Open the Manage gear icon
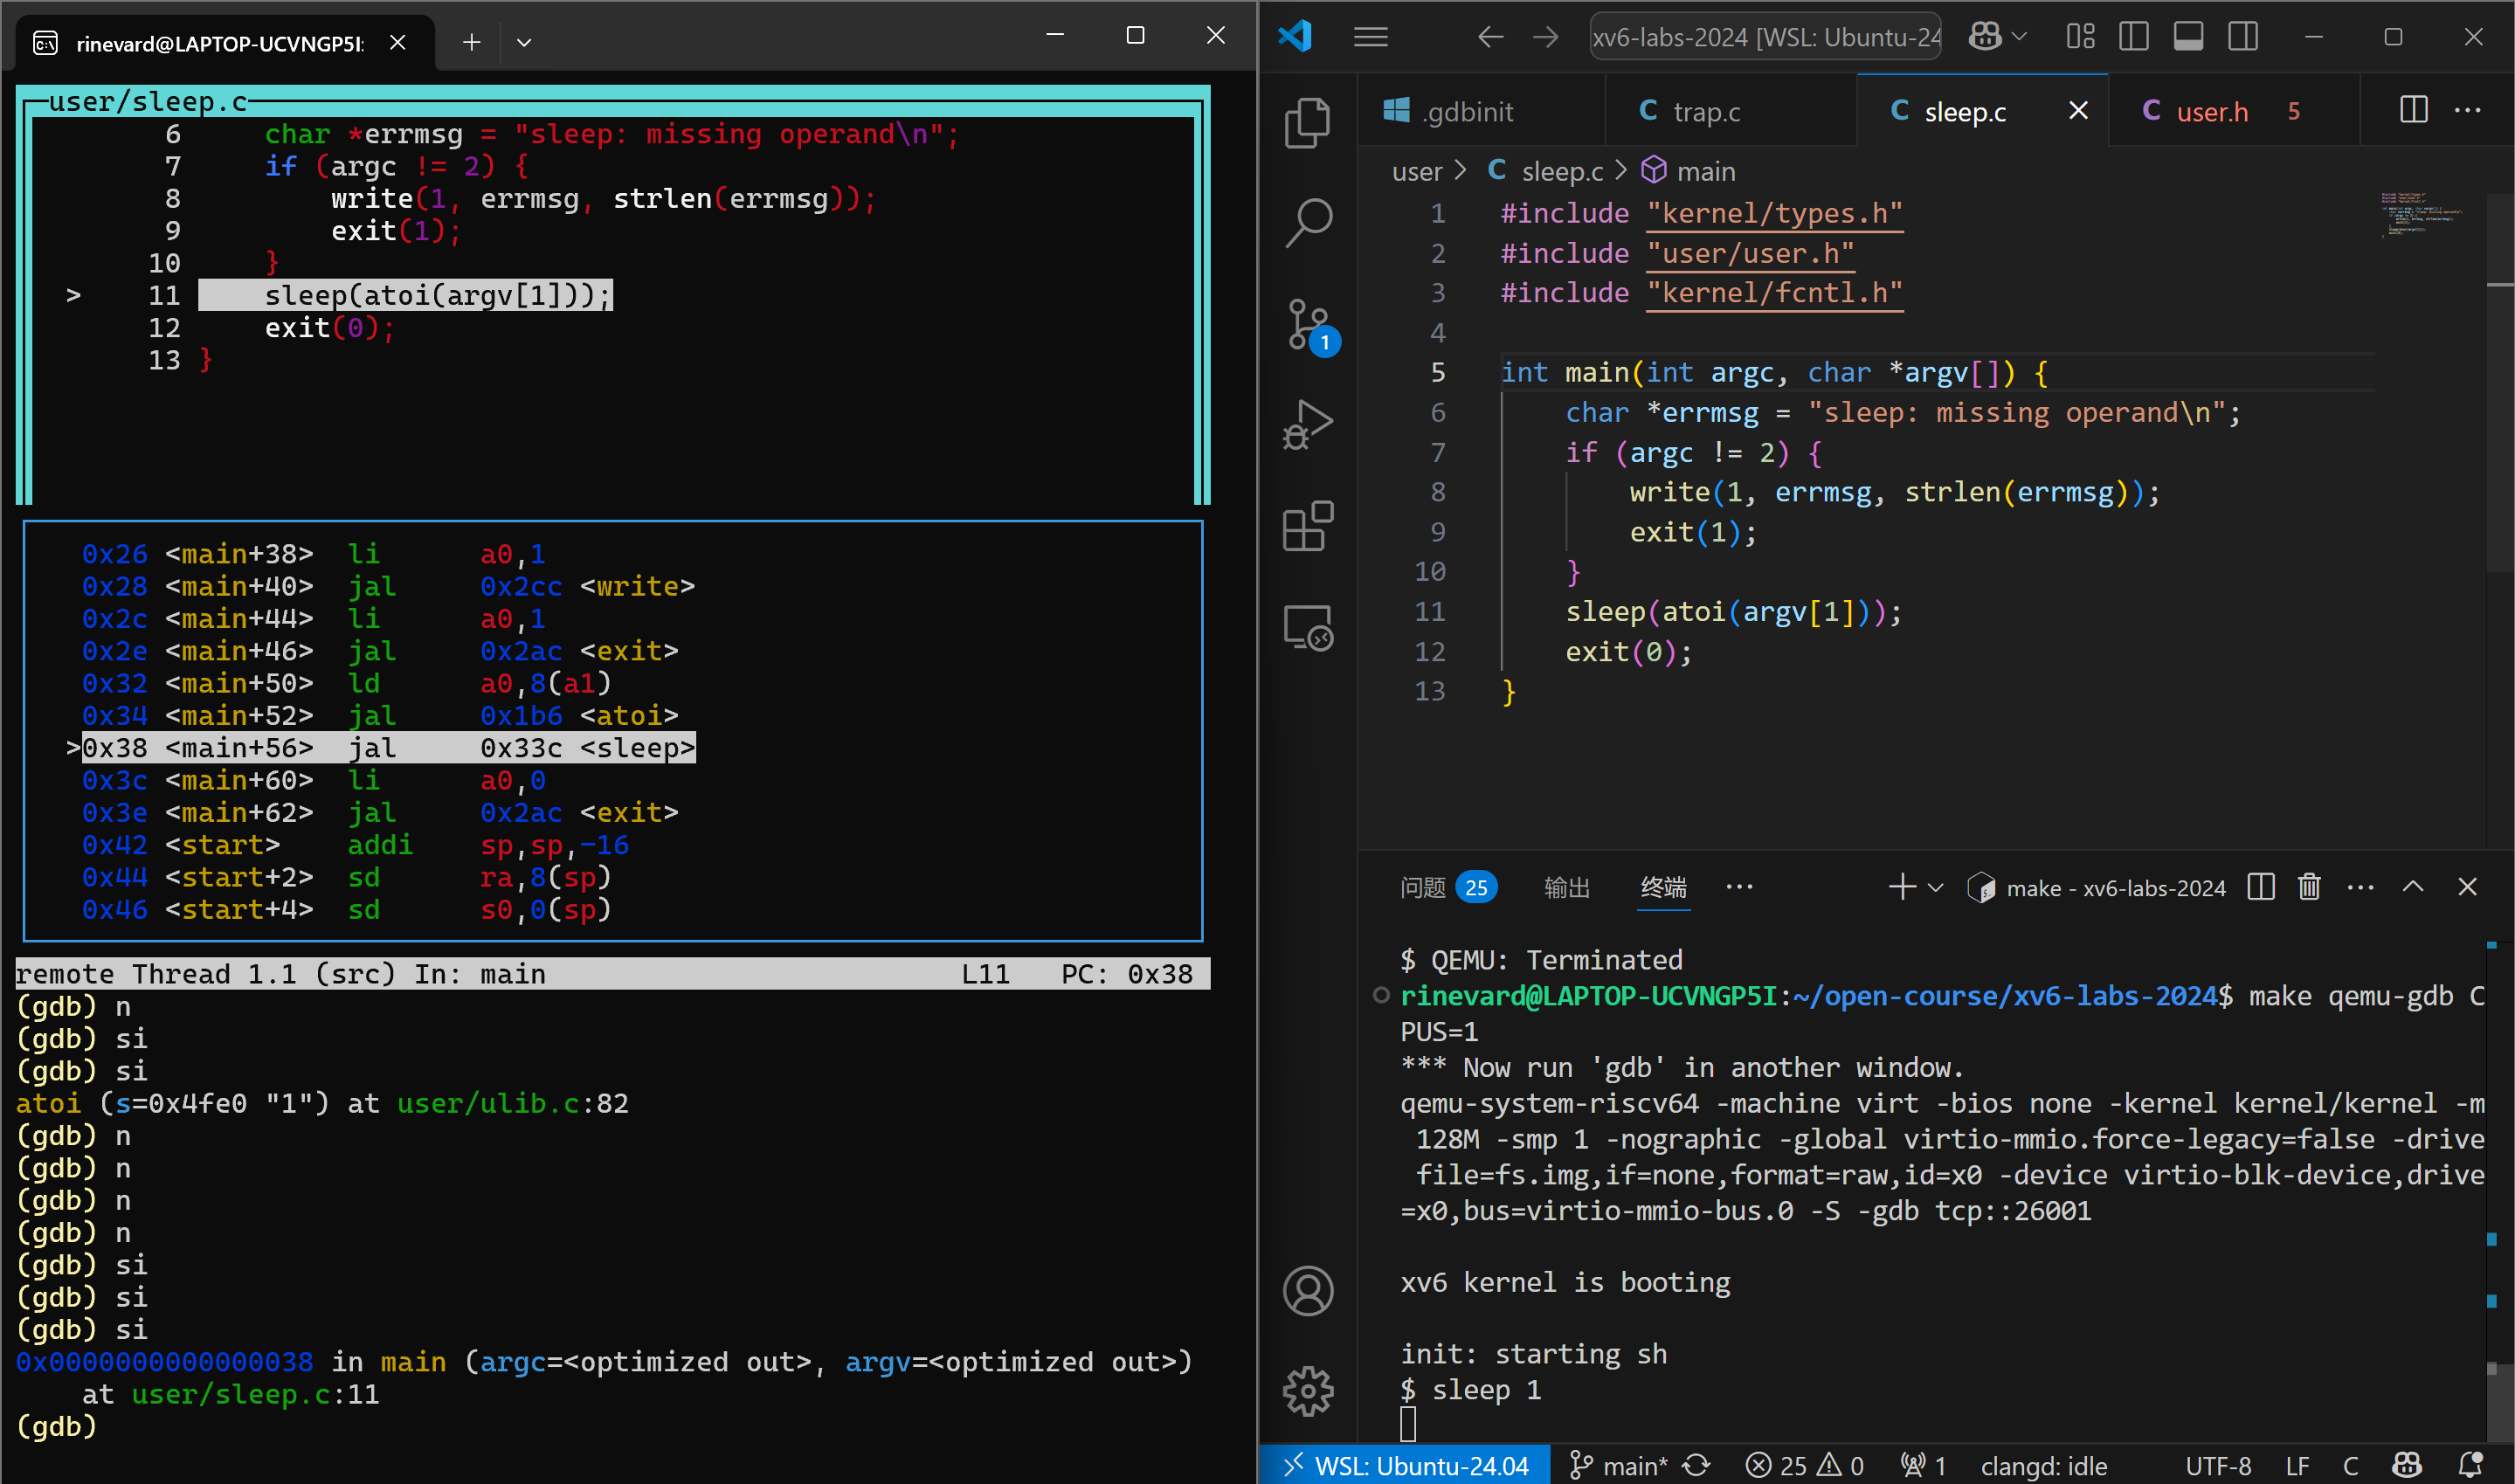 click(x=1307, y=1391)
